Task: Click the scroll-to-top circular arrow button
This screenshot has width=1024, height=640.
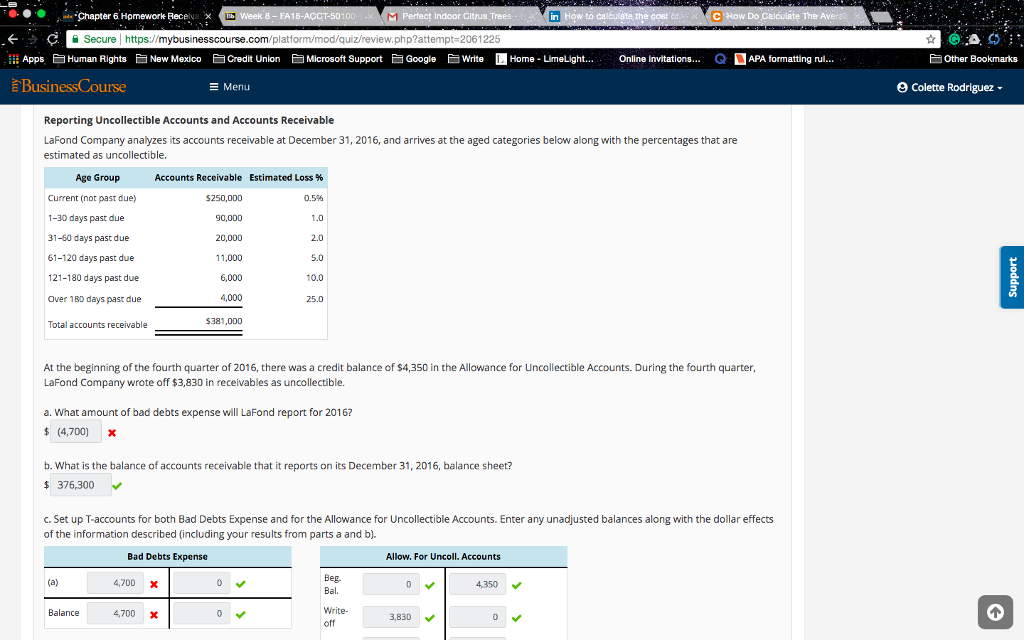Action: 995,612
